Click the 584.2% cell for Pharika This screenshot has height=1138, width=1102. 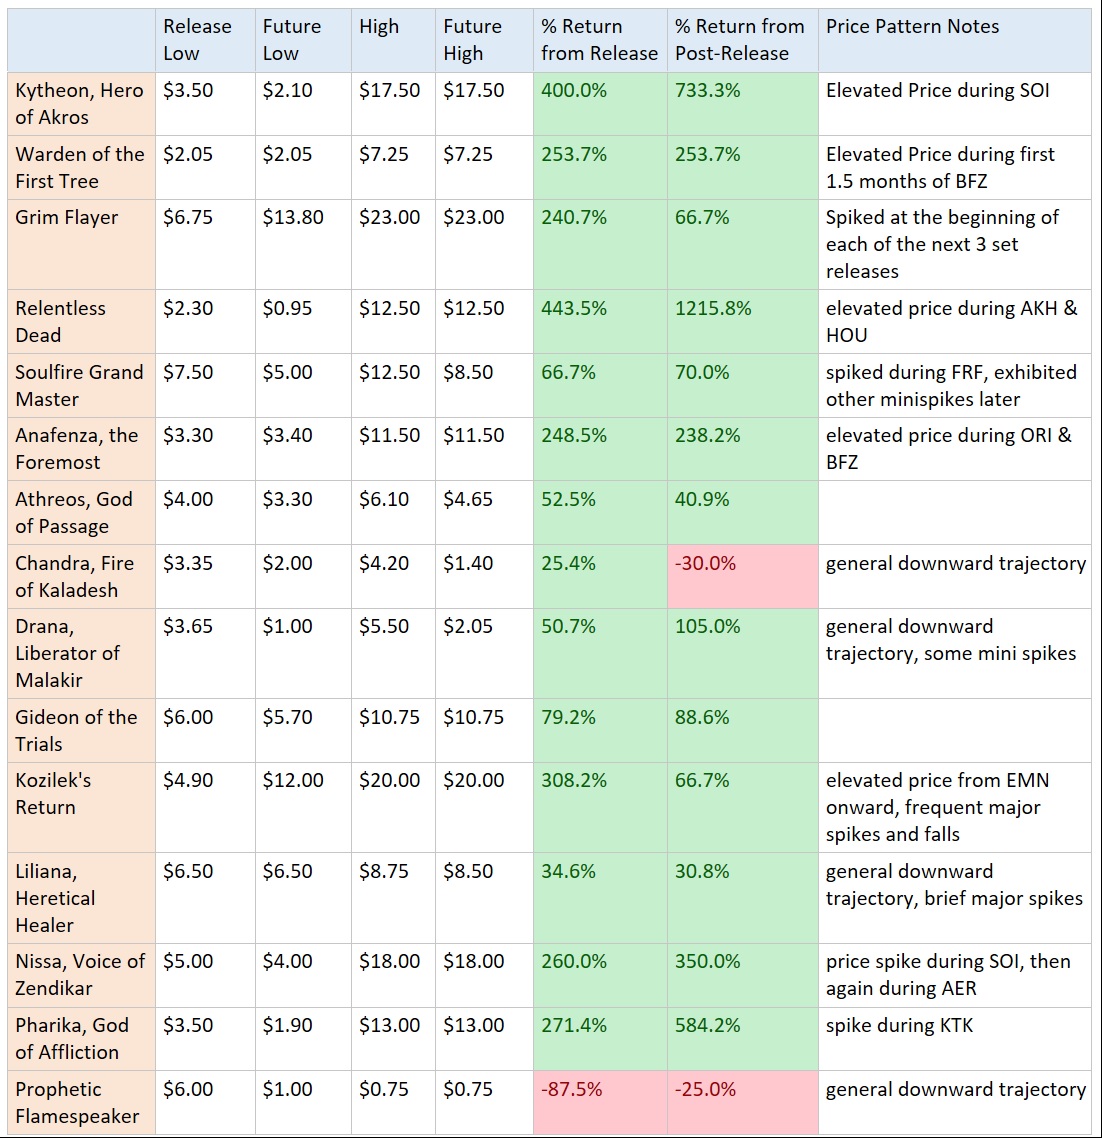(x=708, y=1025)
